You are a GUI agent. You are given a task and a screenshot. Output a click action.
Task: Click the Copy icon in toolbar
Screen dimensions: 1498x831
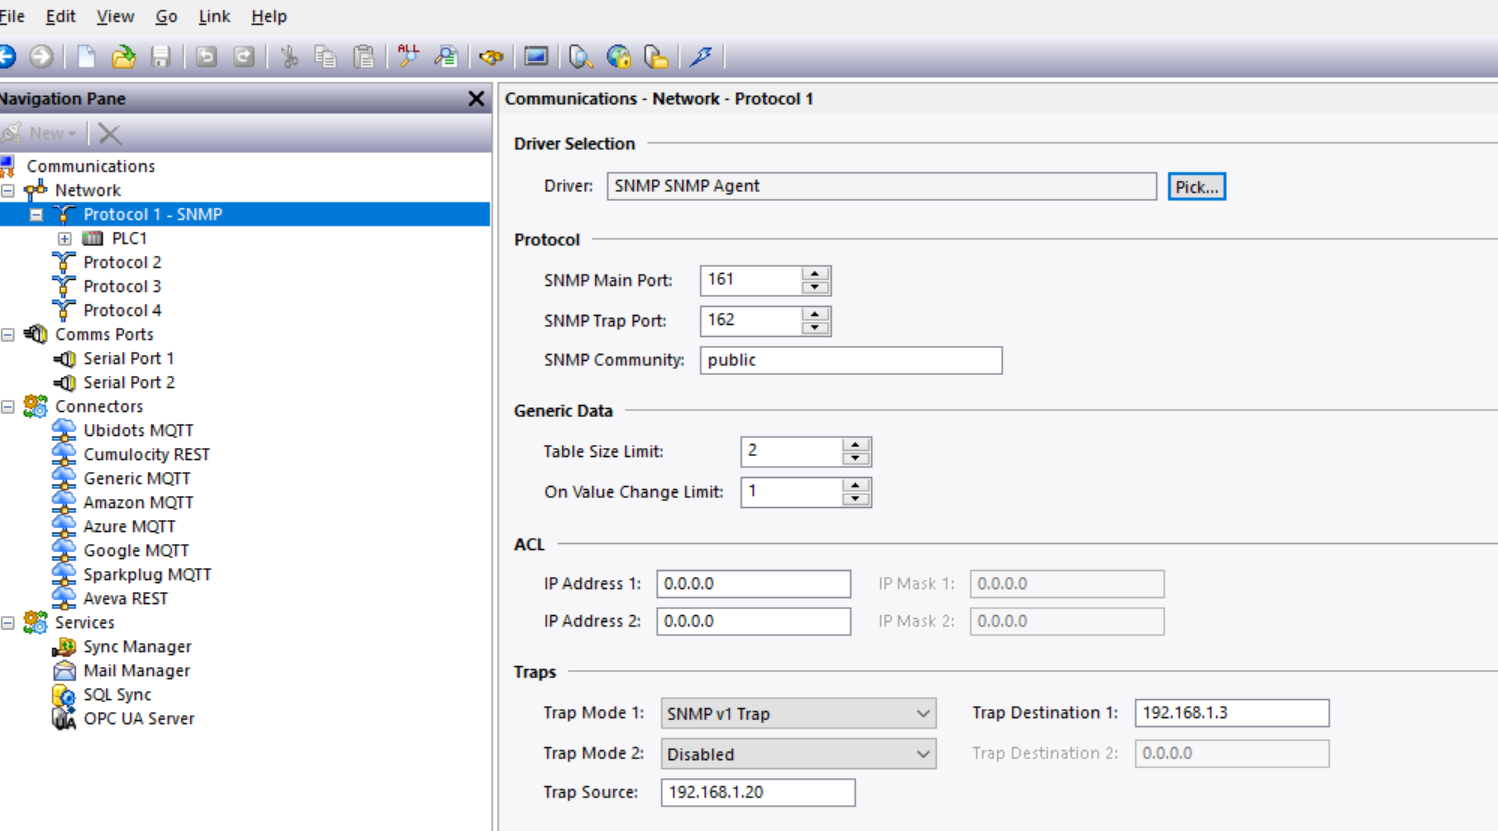325,57
